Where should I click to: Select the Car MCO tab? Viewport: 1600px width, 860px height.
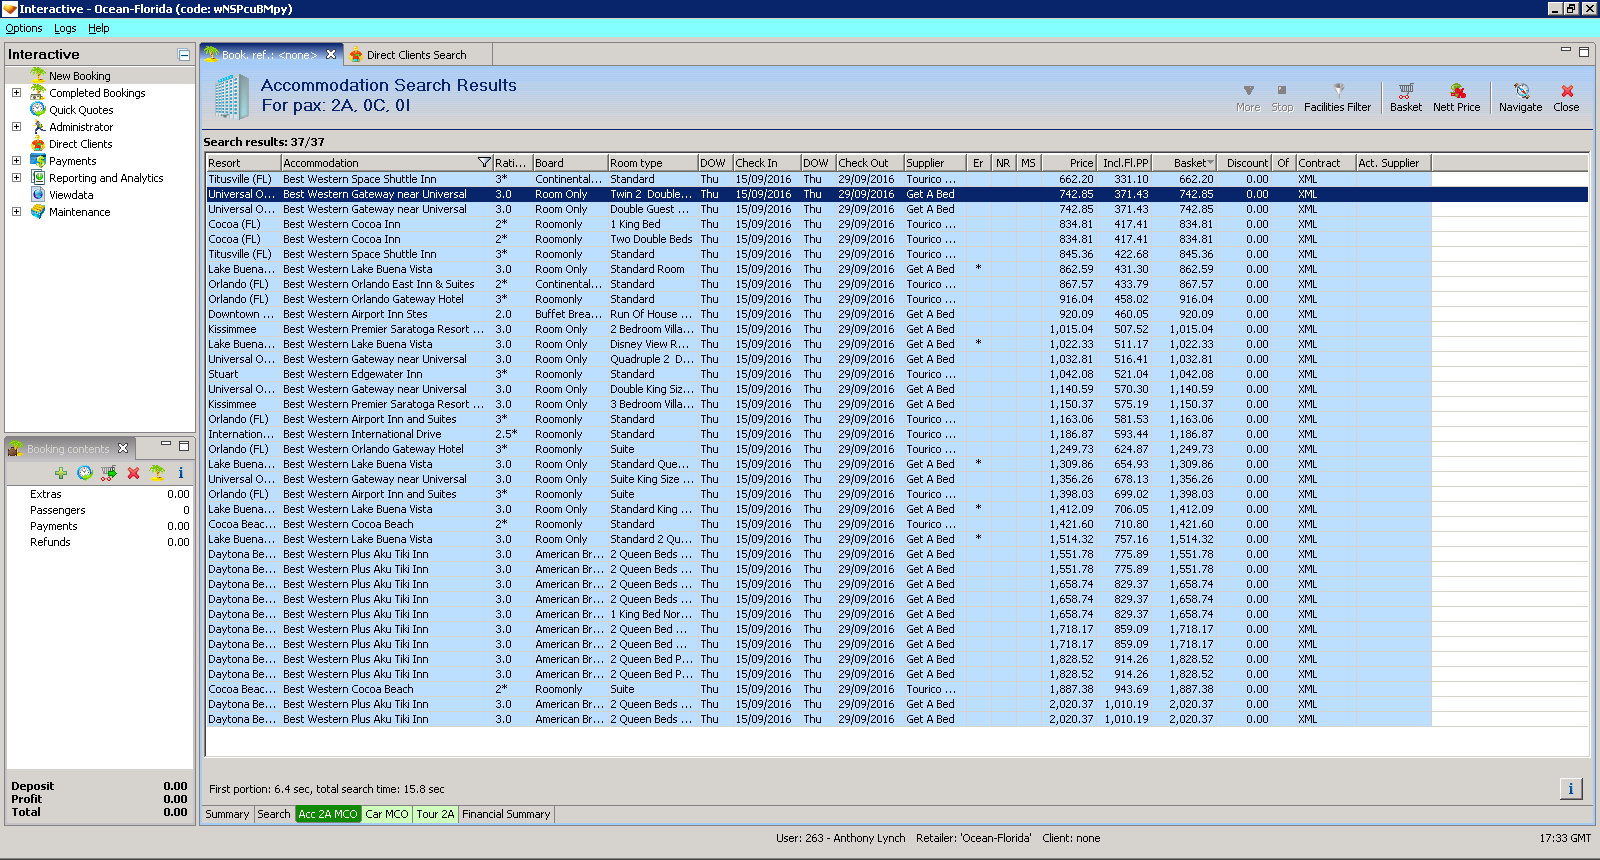pos(387,814)
